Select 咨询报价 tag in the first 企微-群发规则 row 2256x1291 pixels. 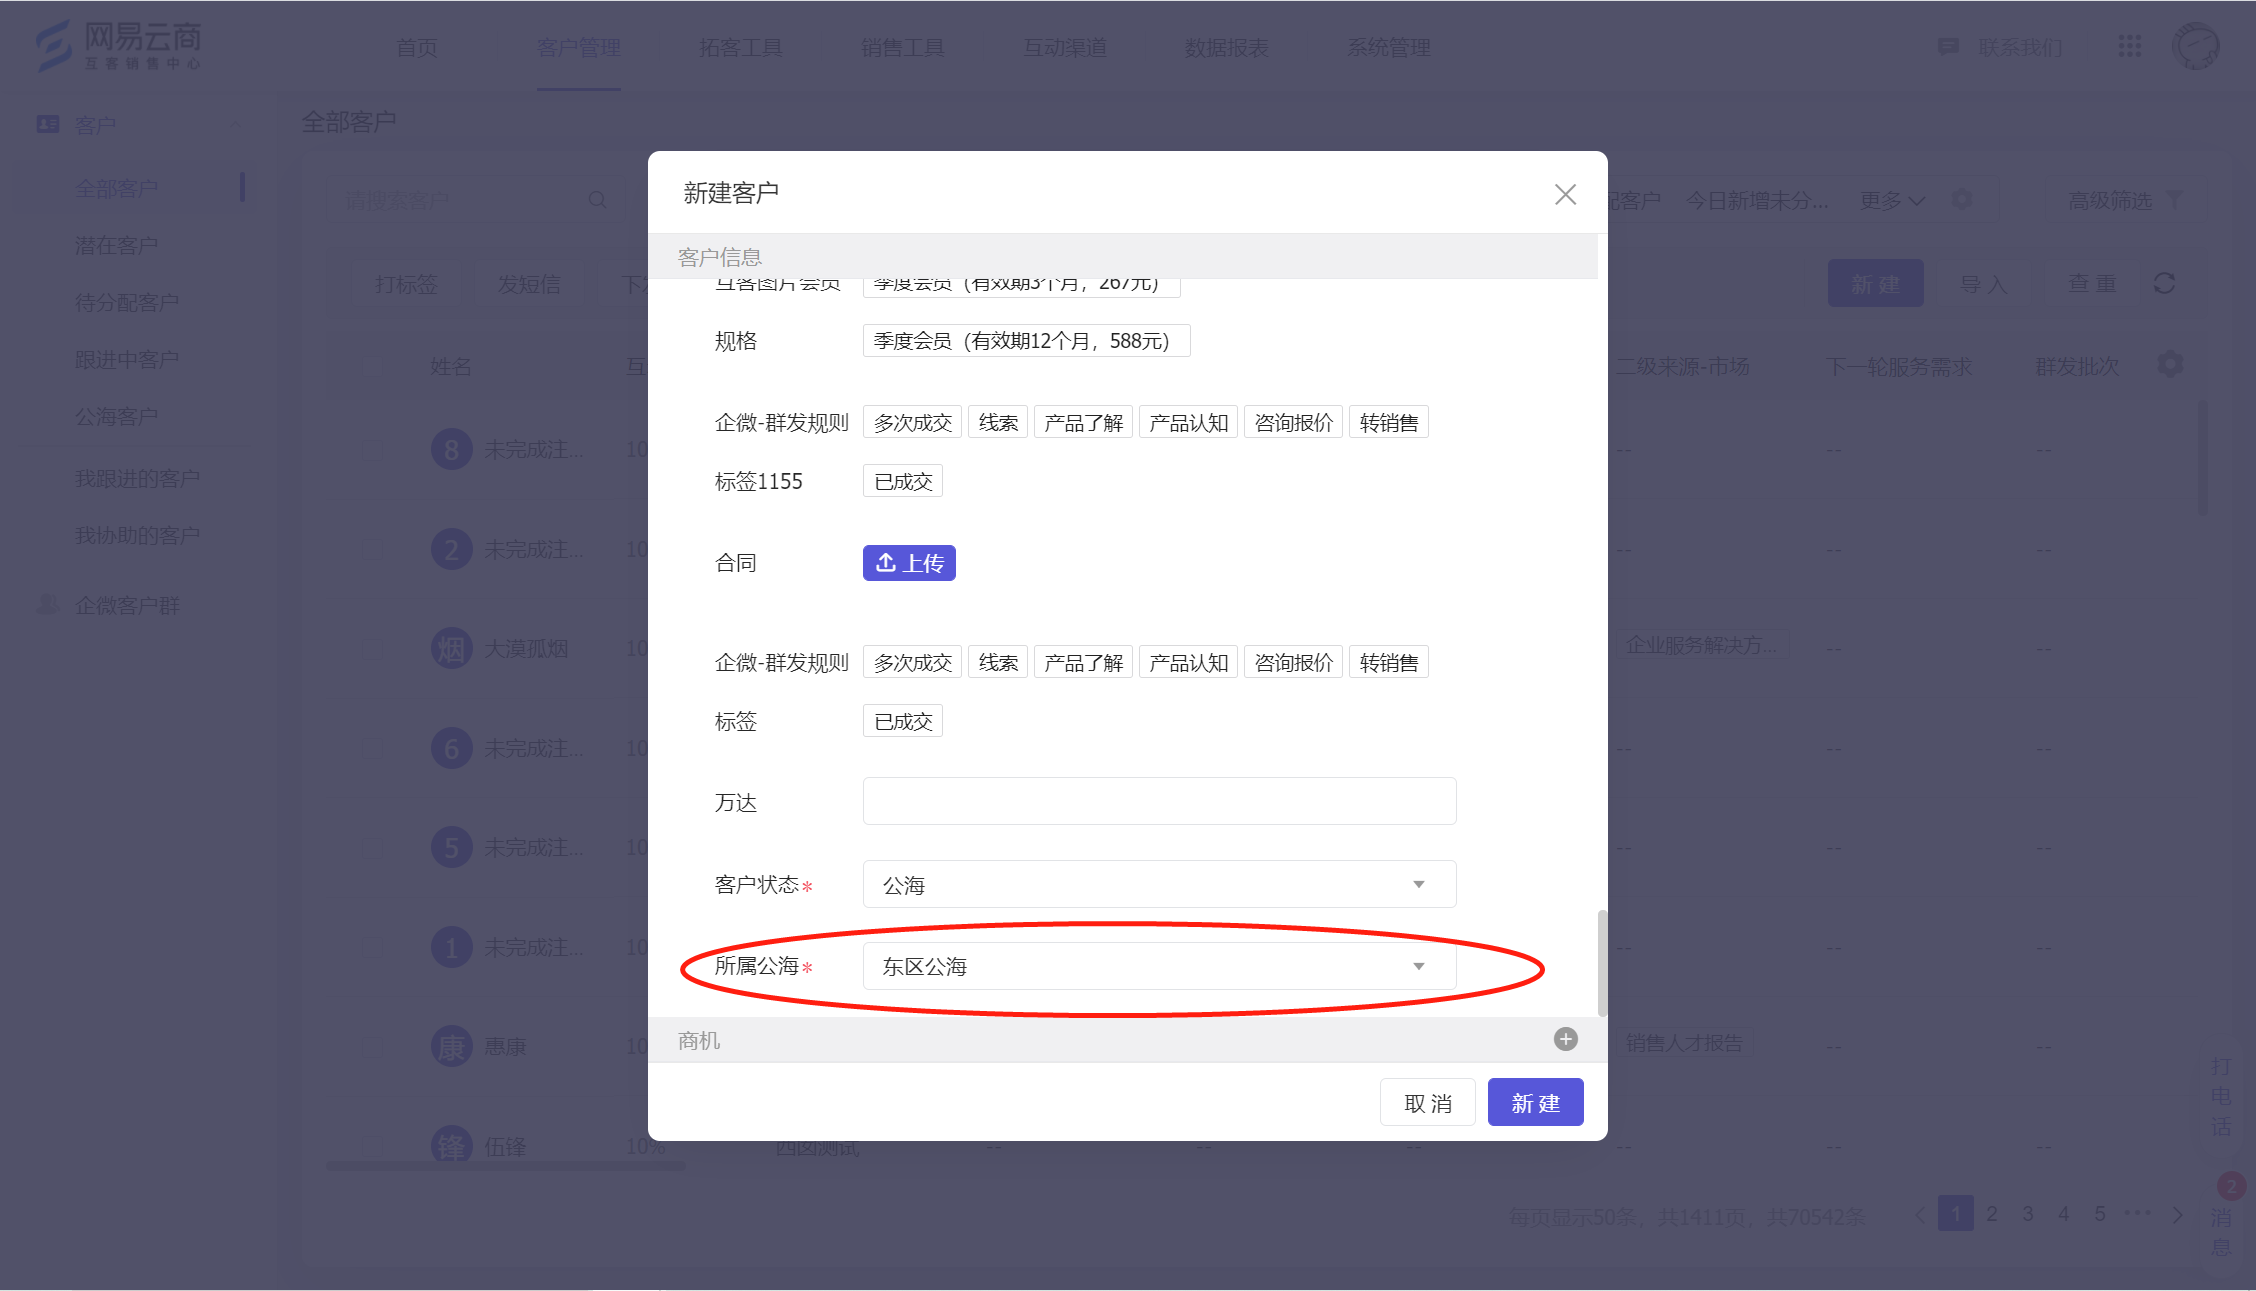click(1293, 422)
